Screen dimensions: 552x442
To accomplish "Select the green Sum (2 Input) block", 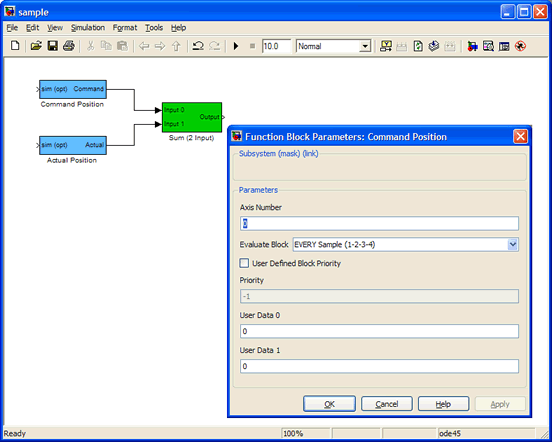I will (x=192, y=117).
